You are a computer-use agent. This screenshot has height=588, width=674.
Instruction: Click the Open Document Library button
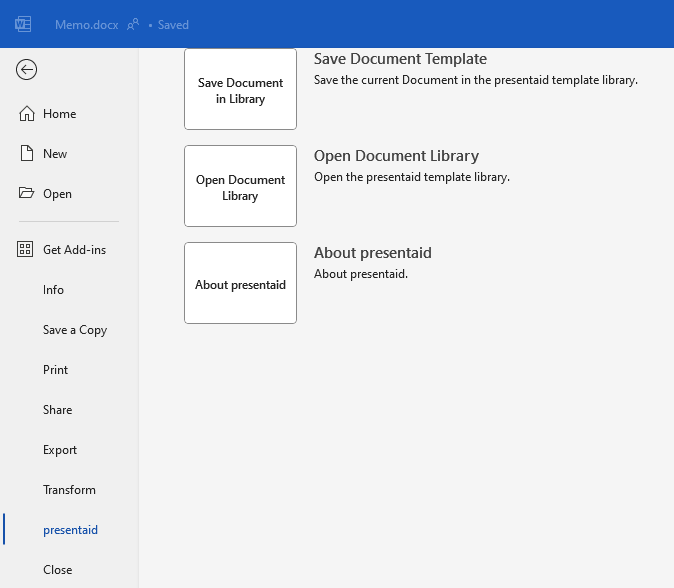pyautogui.click(x=240, y=186)
